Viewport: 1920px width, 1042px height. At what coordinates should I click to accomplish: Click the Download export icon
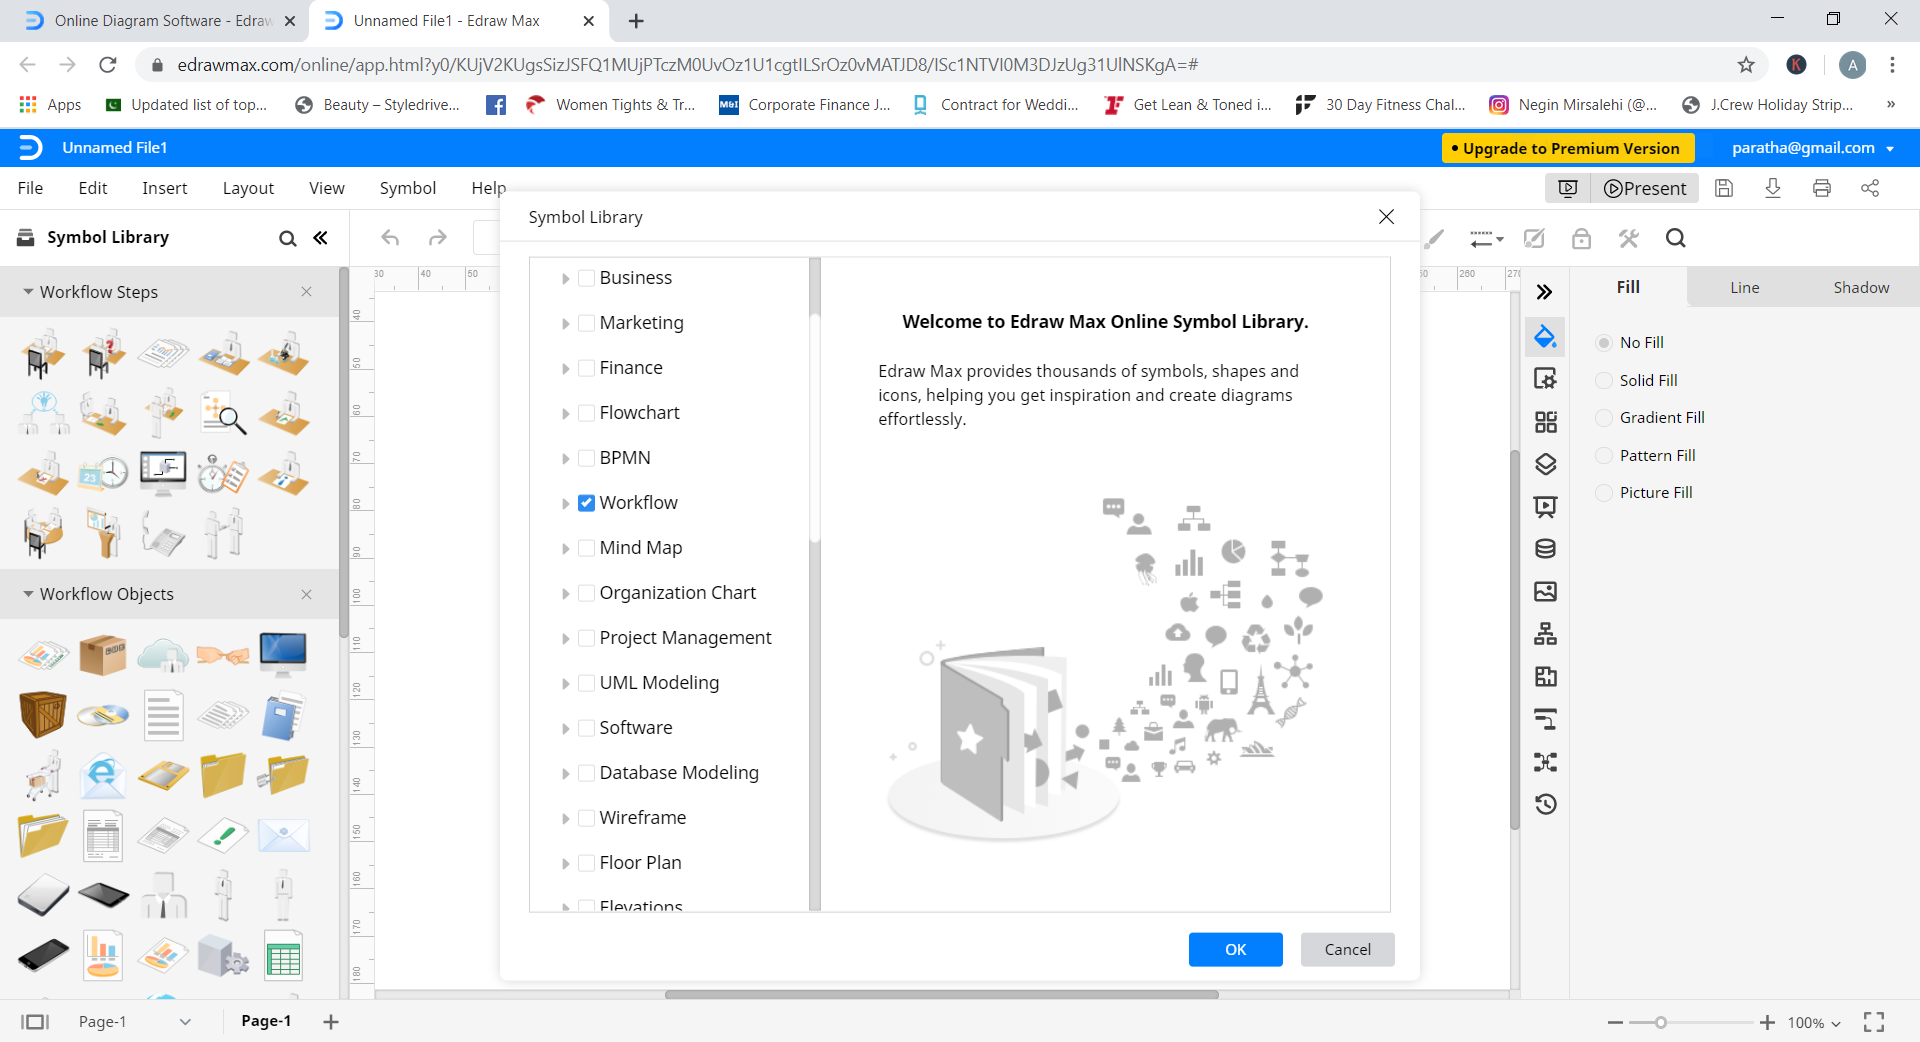coord(1773,188)
